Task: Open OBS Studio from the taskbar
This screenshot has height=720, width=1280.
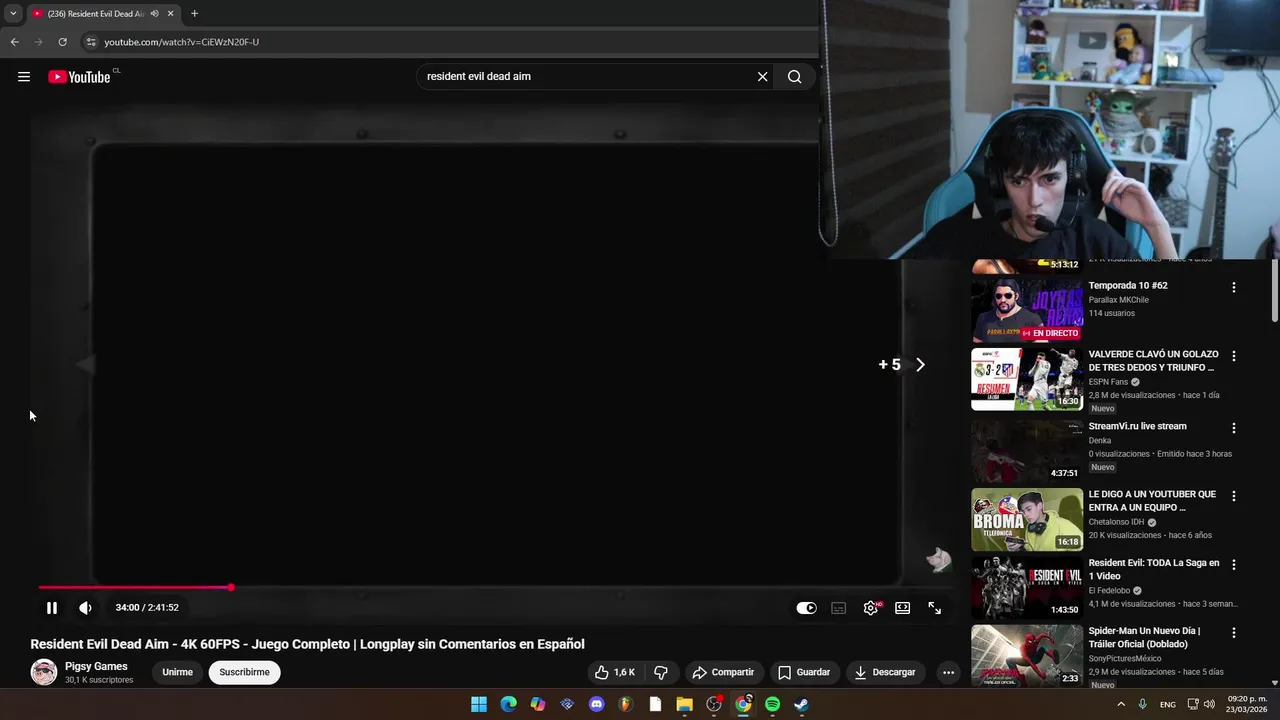Action: (714, 704)
